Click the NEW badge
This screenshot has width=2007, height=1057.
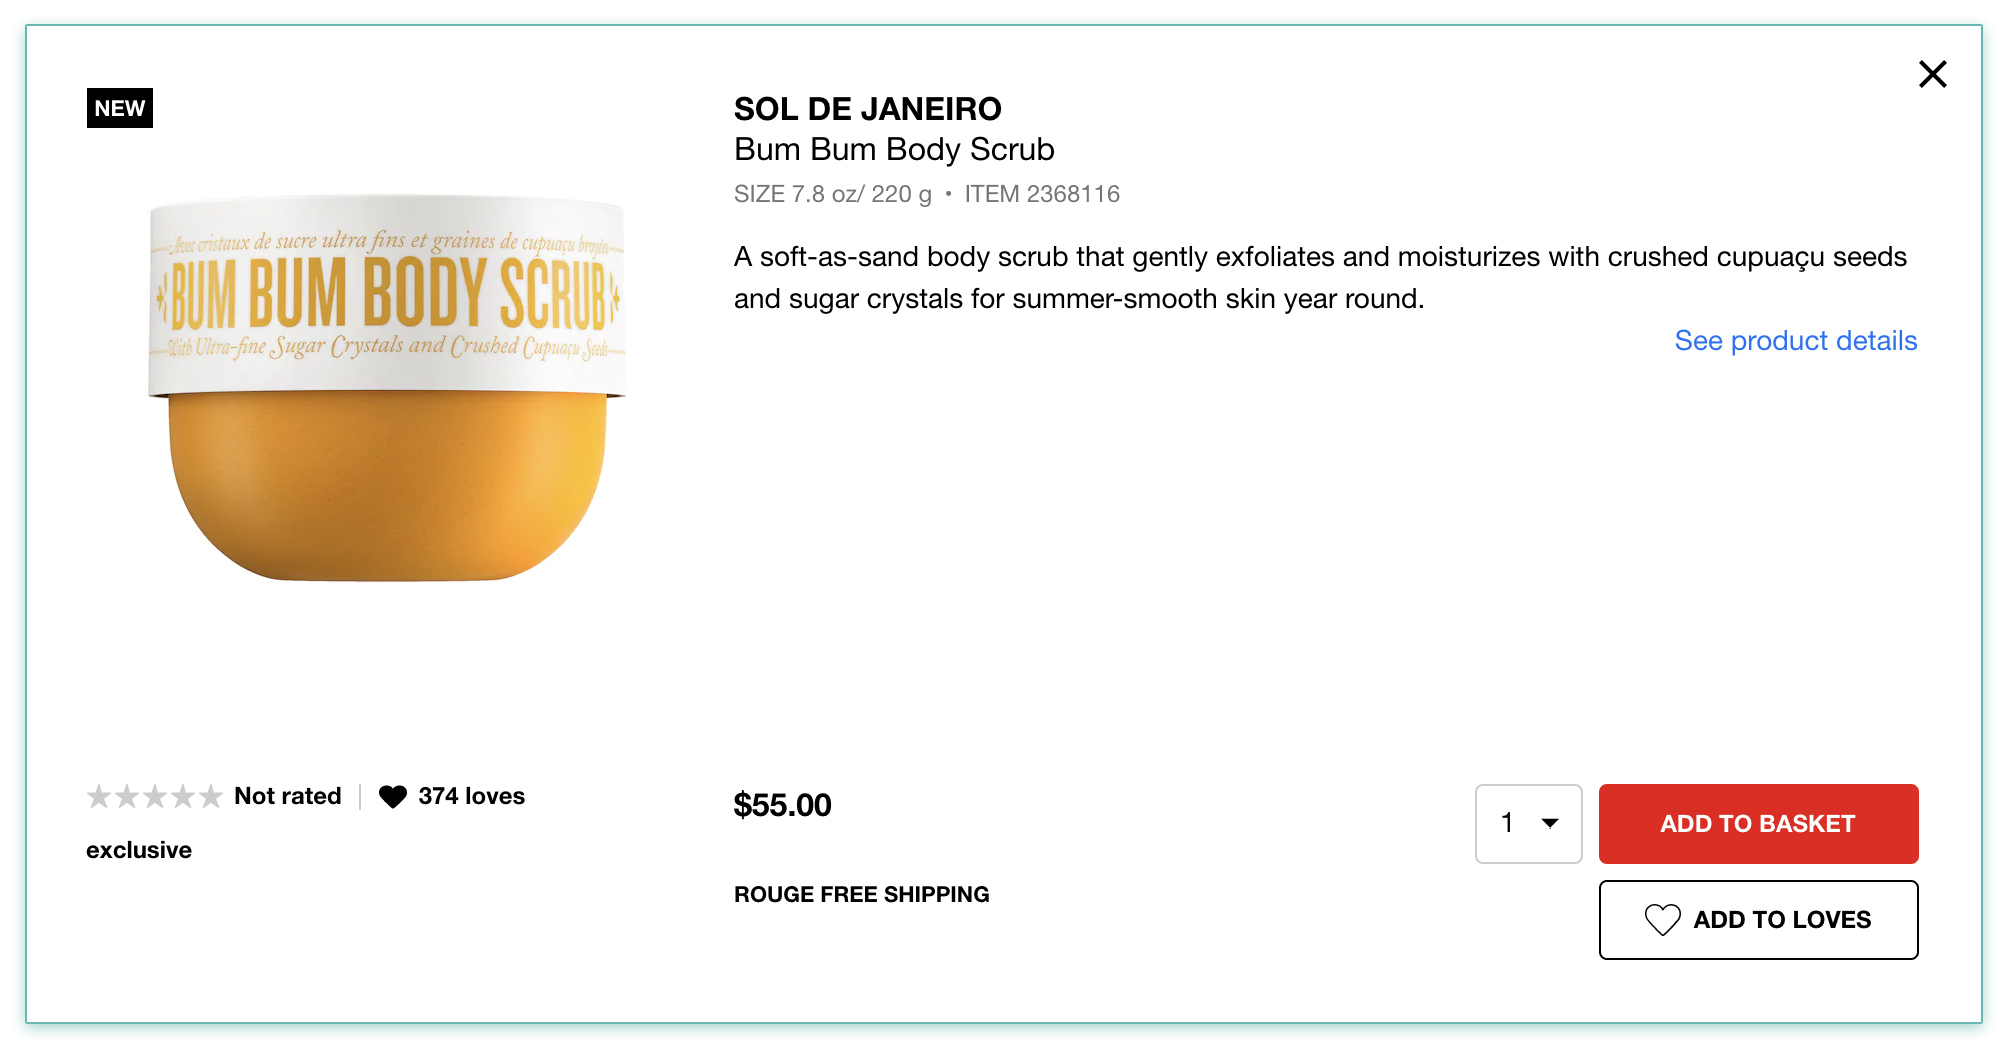point(120,108)
